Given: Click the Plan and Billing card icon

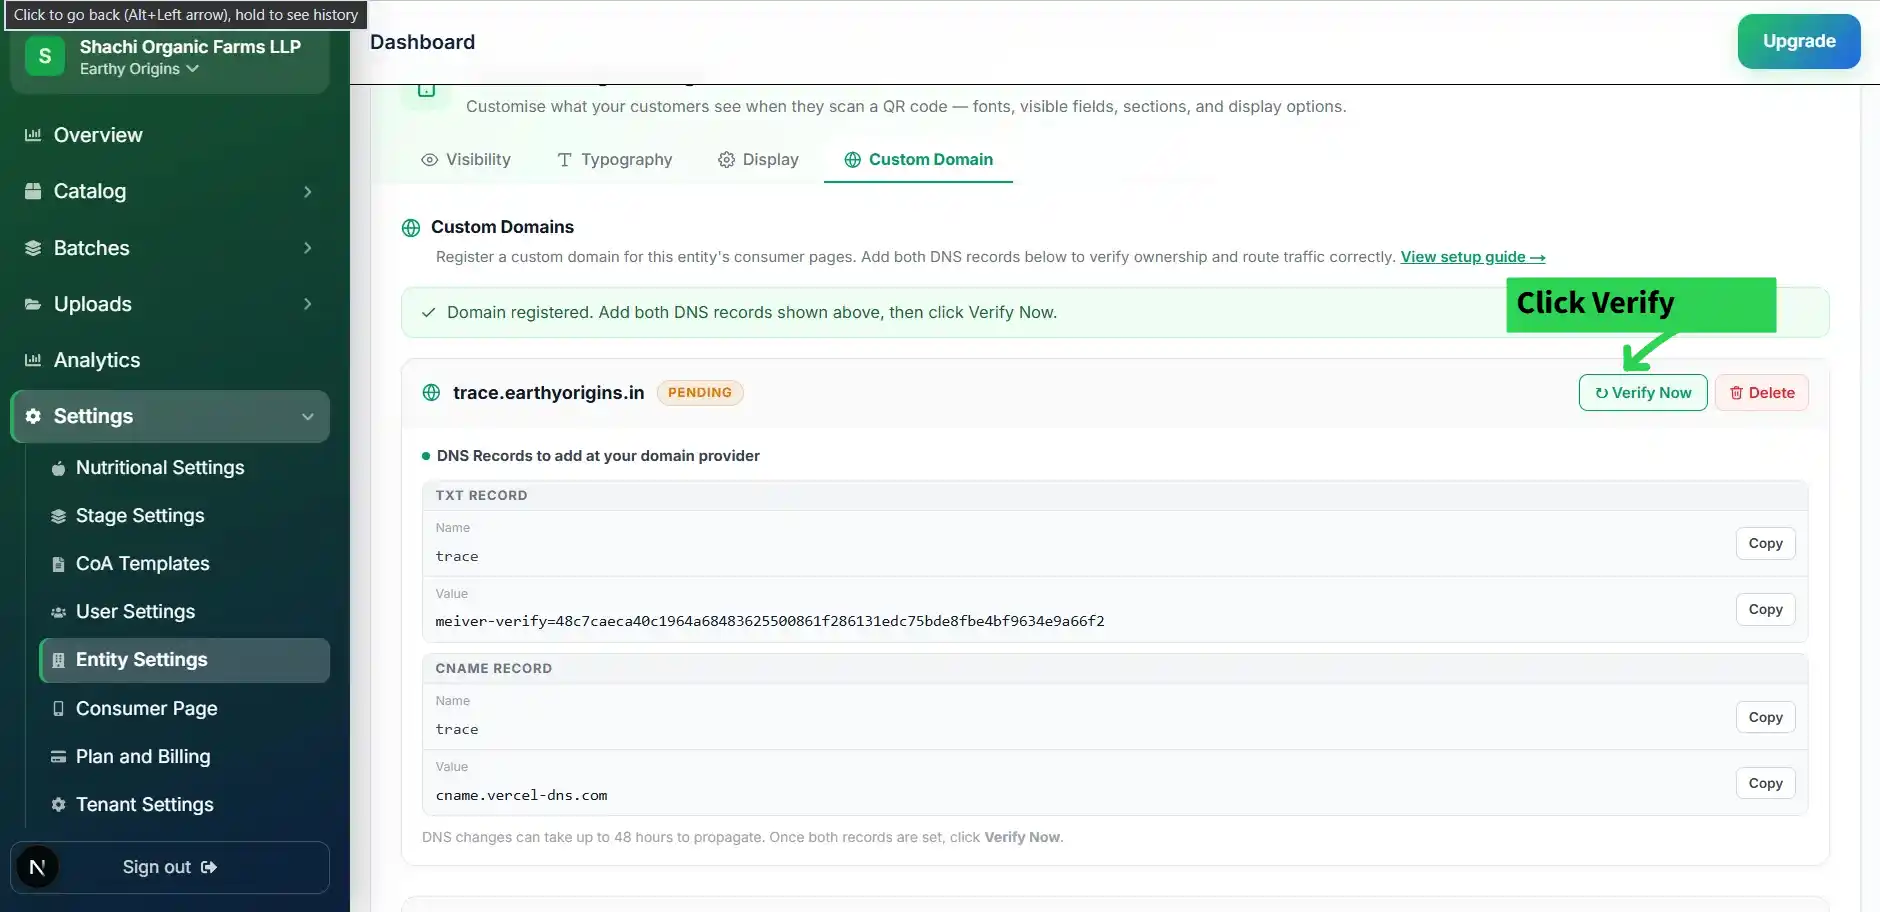Looking at the screenshot, I should tap(58, 757).
